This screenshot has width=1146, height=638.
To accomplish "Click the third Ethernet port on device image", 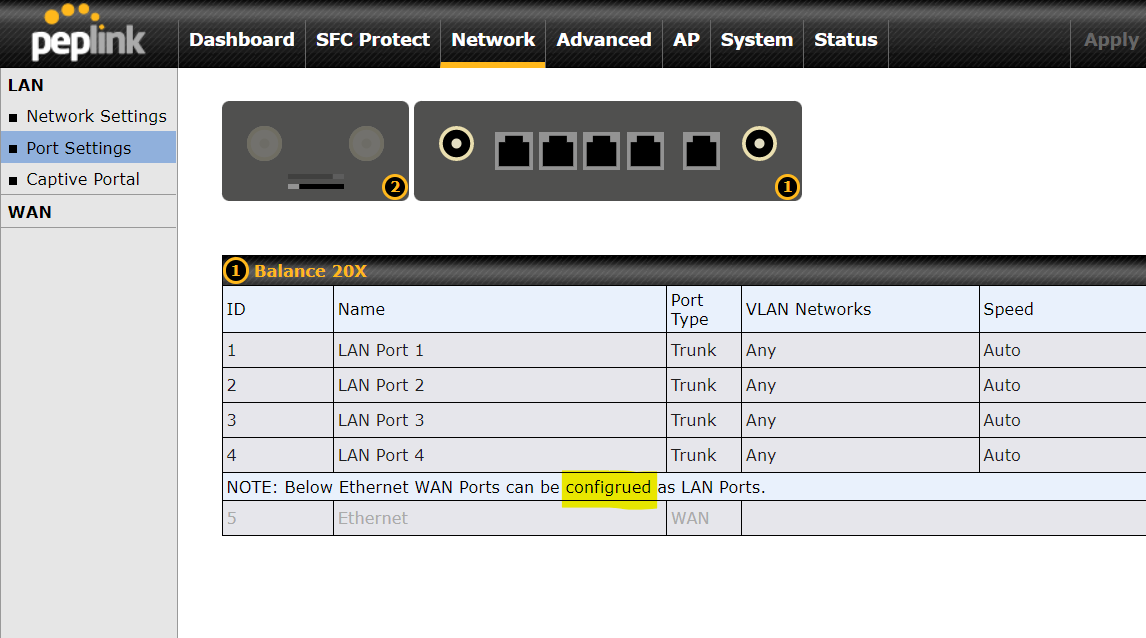I will pyautogui.click(x=602, y=151).
